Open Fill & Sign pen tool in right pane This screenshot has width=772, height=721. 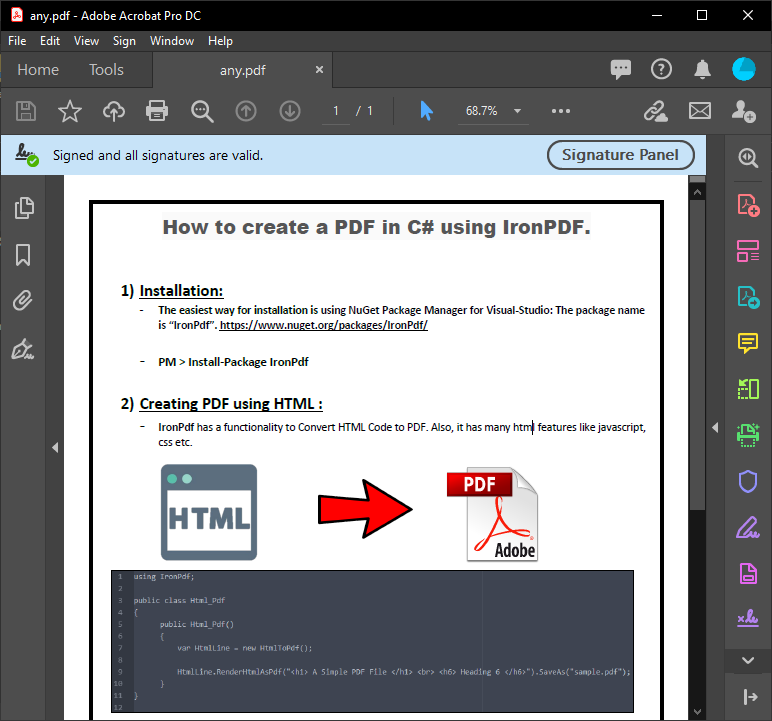(x=748, y=527)
